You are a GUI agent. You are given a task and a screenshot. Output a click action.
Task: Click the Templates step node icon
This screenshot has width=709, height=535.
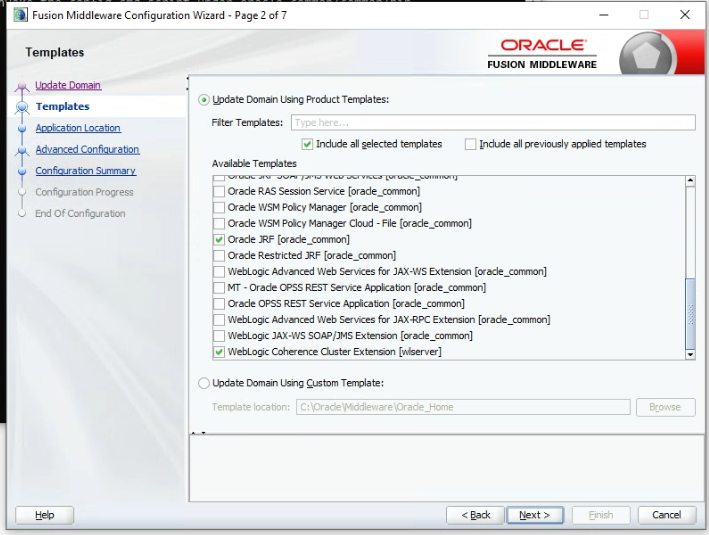point(22,107)
